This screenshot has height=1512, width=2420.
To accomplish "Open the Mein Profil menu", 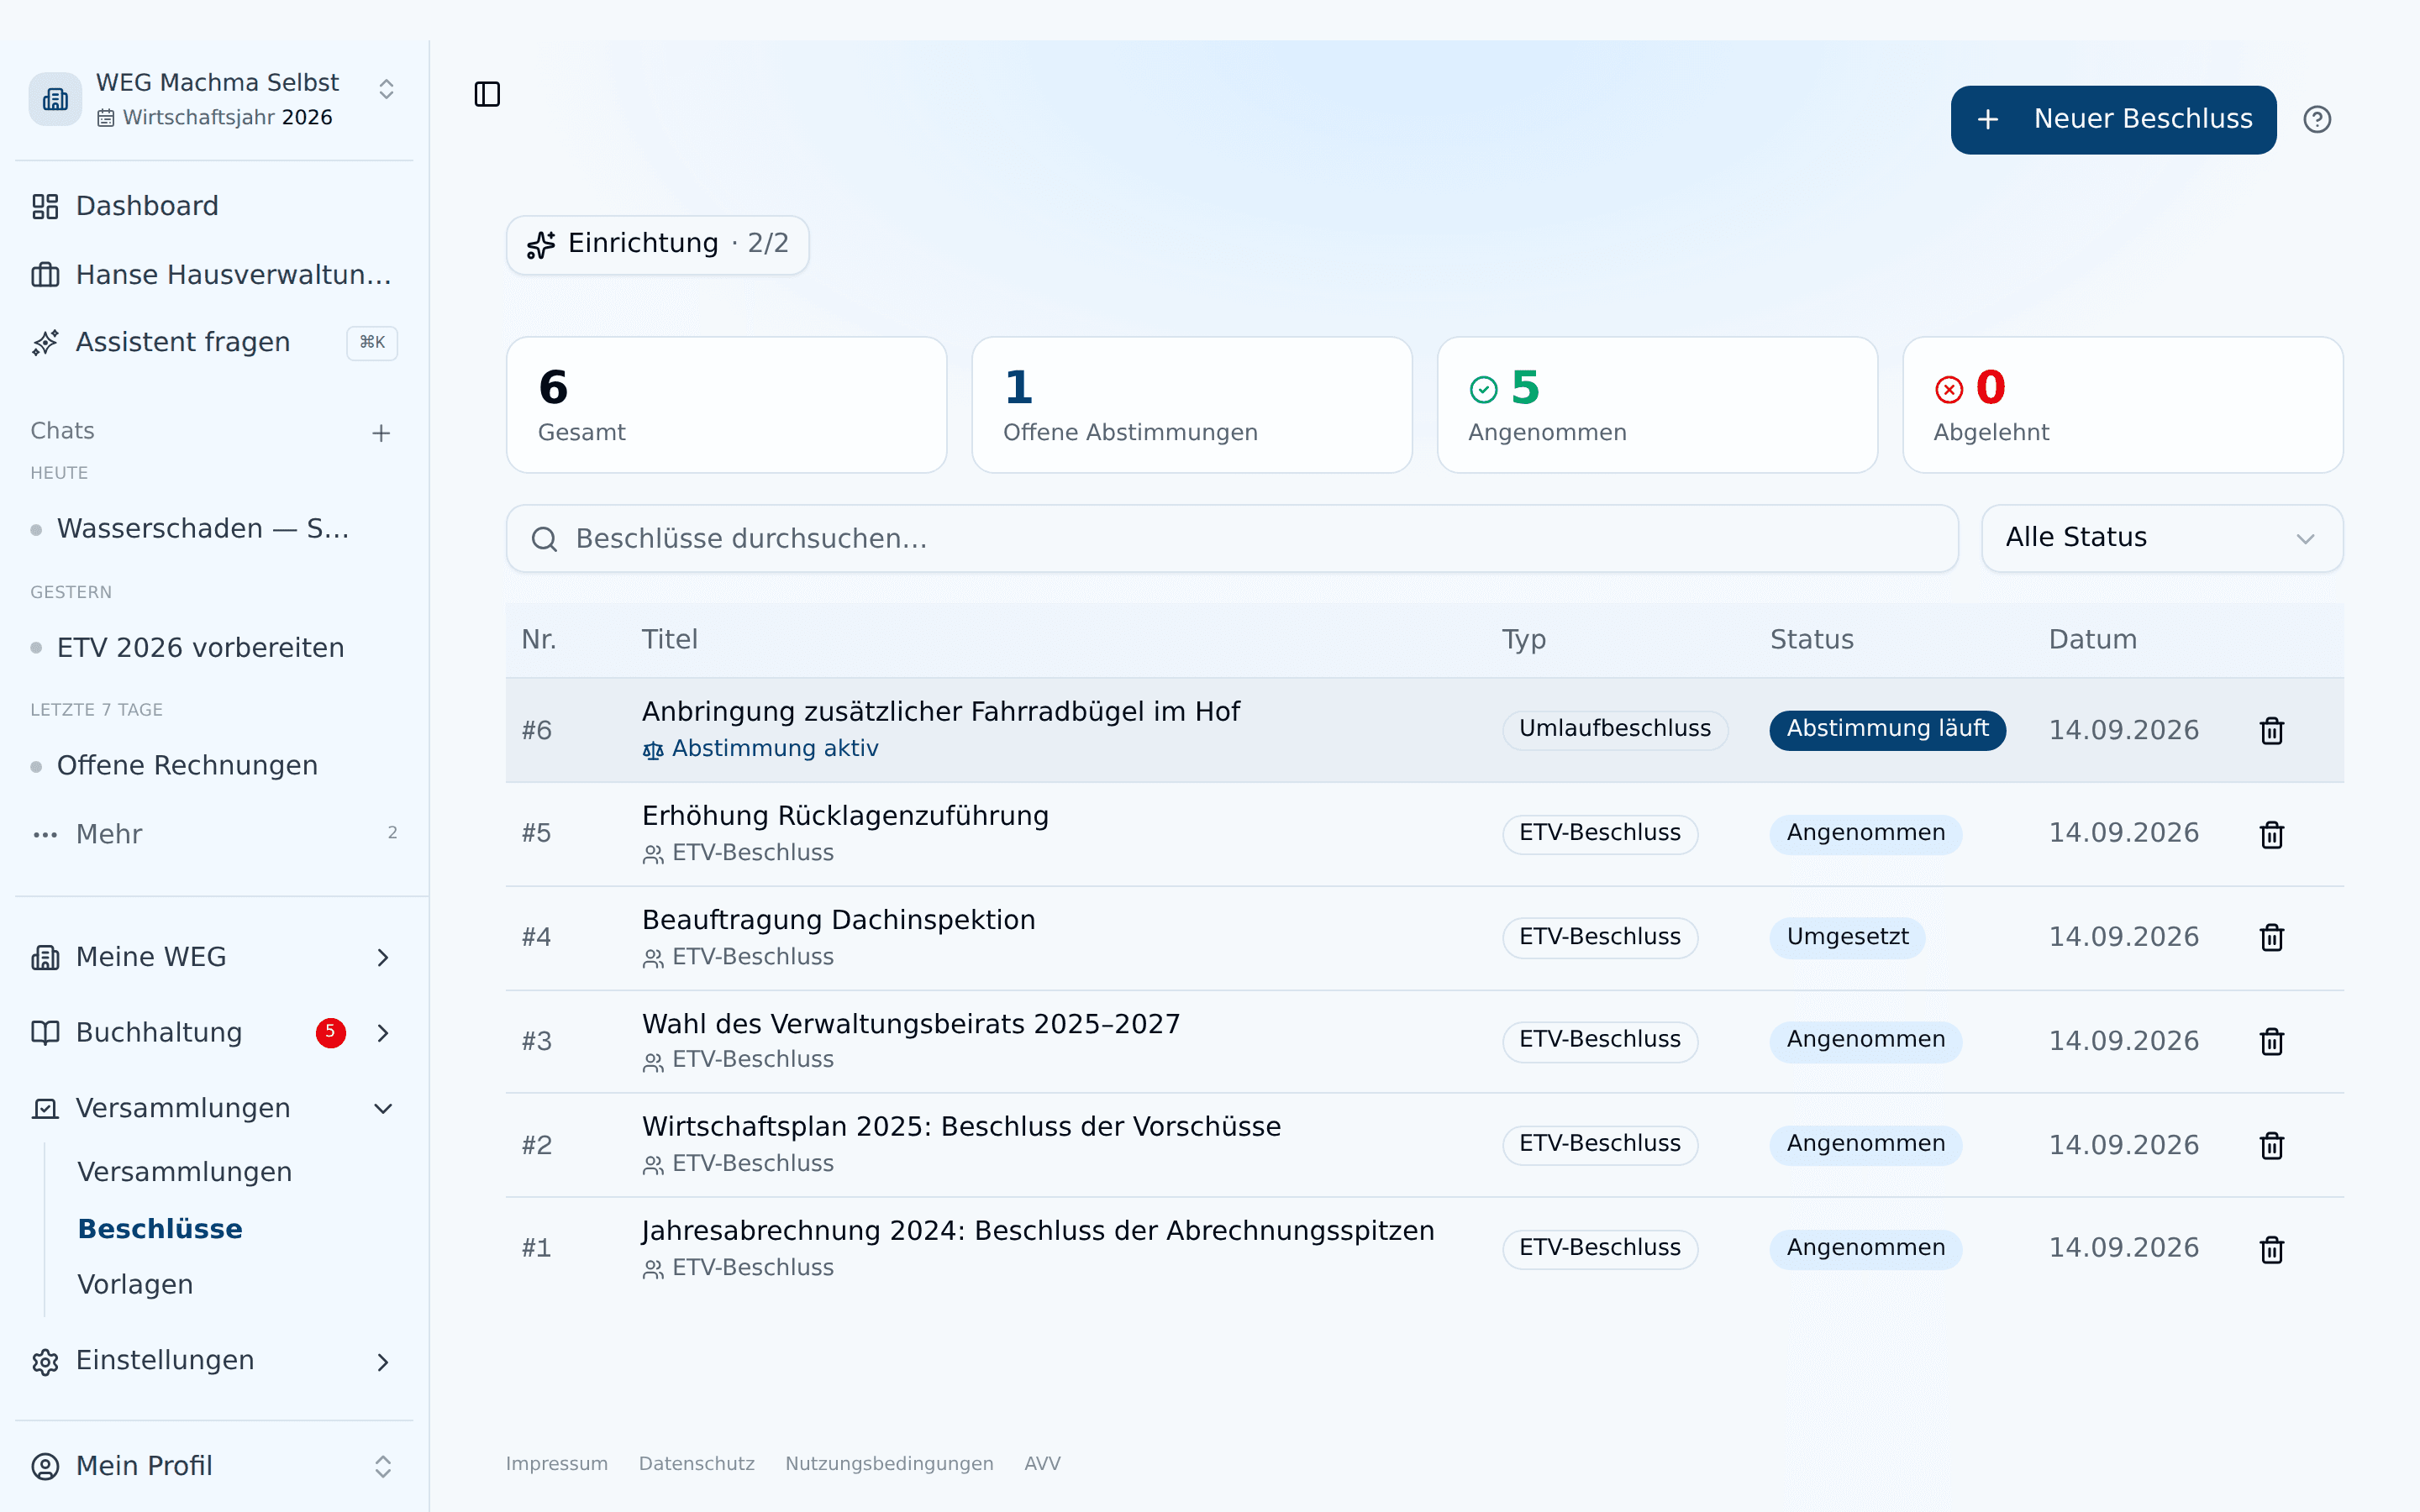I will pyautogui.click(x=214, y=1466).
